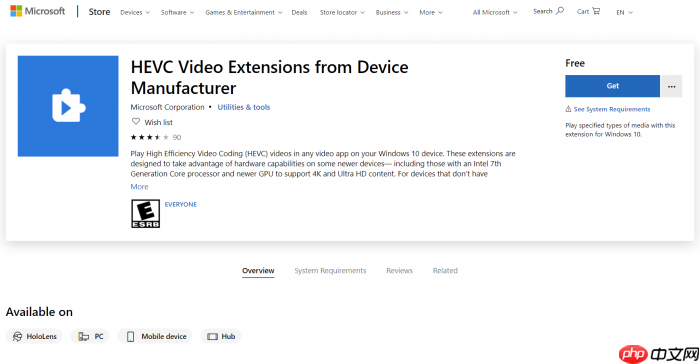
Task: Click the Microsoft logo
Action: click(x=38, y=11)
